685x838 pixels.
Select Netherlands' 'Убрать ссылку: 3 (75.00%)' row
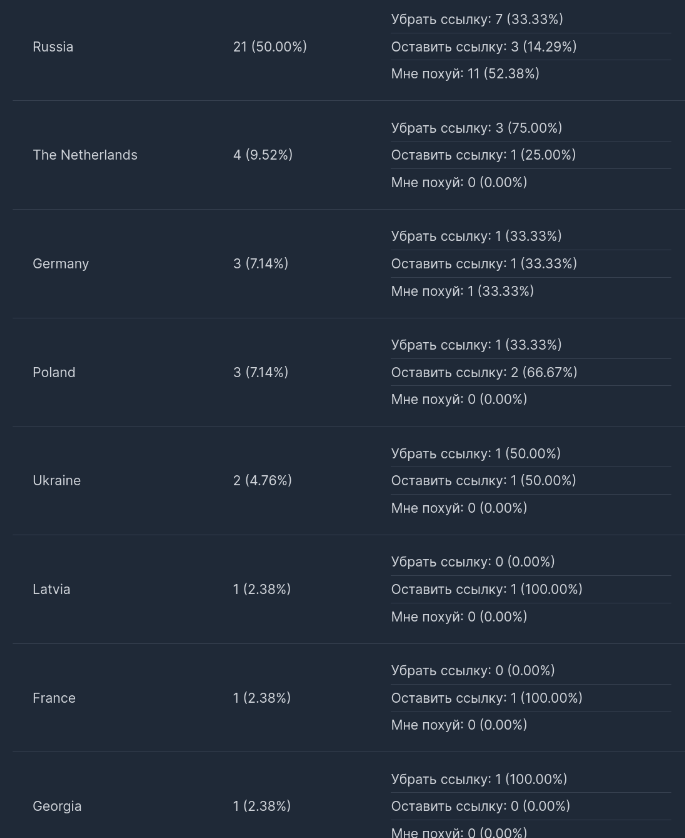pos(477,128)
